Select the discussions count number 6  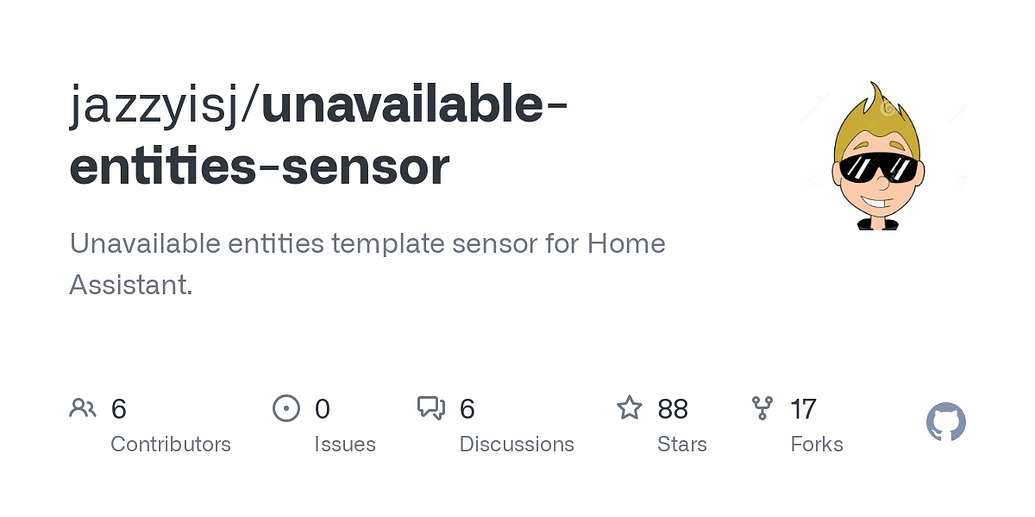coord(467,409)
